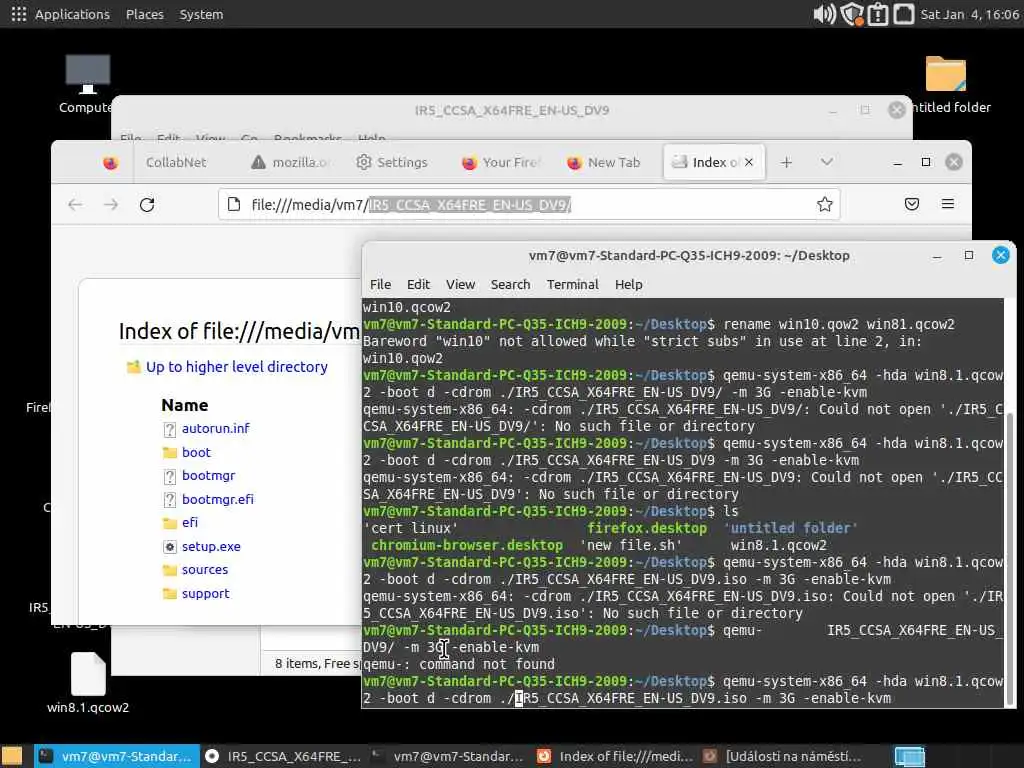
Task: Switch to IR5_CCSA_X64FRE taskbar window
Action: coord(283,756)
